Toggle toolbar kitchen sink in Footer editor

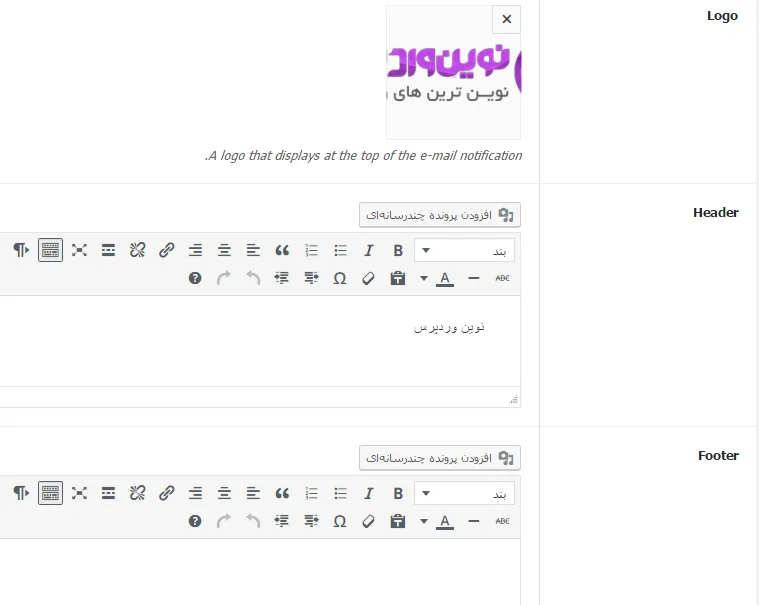[50, 493]
